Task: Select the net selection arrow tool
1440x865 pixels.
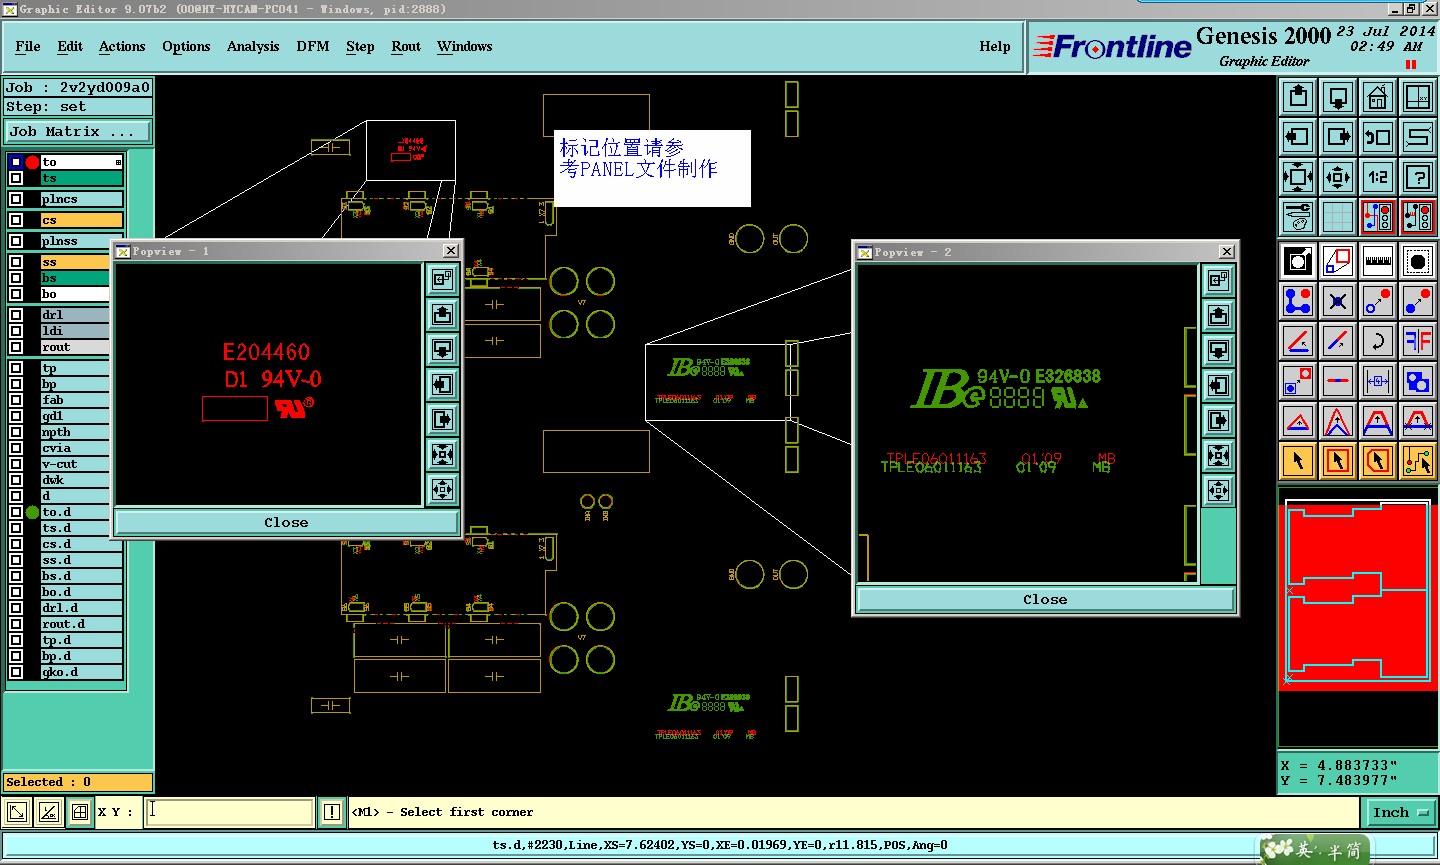Action: click(x=1418, y=461)
